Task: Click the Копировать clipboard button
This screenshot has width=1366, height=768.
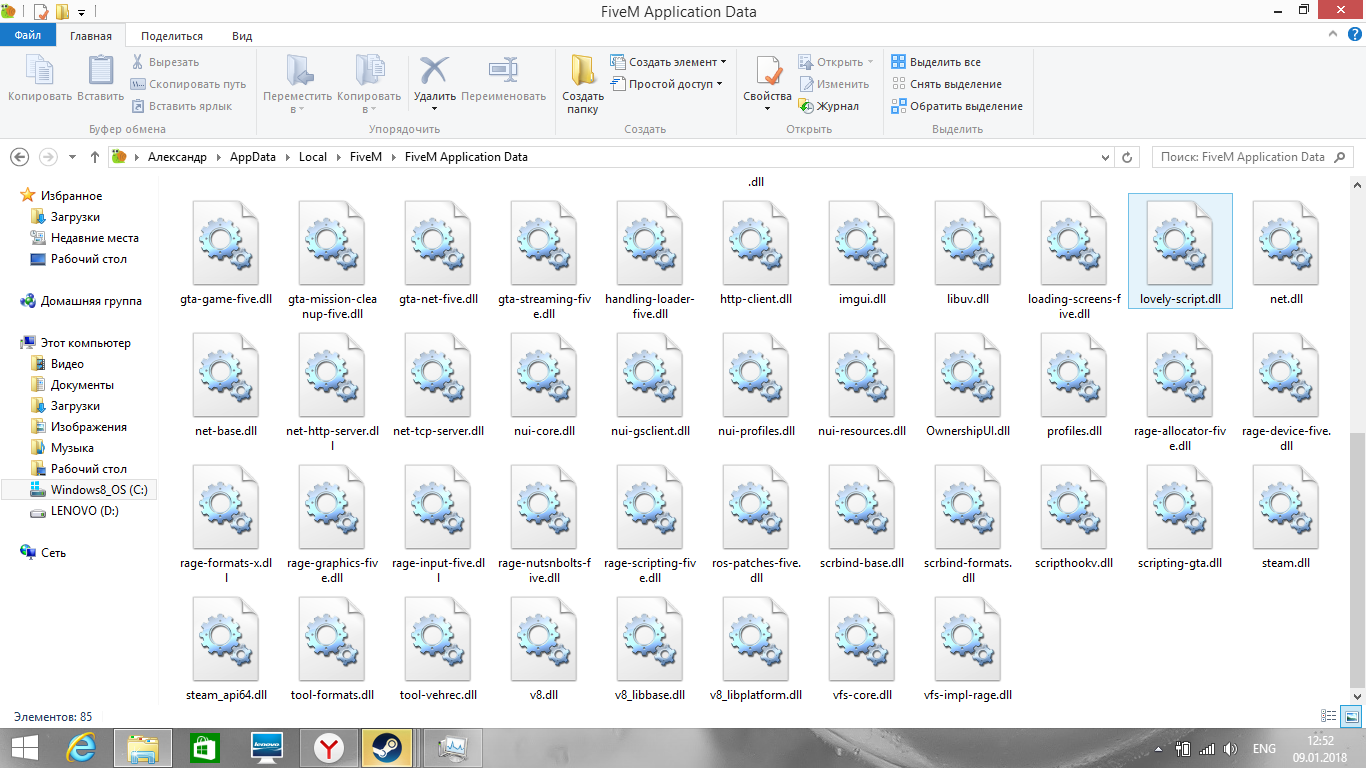Action: [40, 78]
